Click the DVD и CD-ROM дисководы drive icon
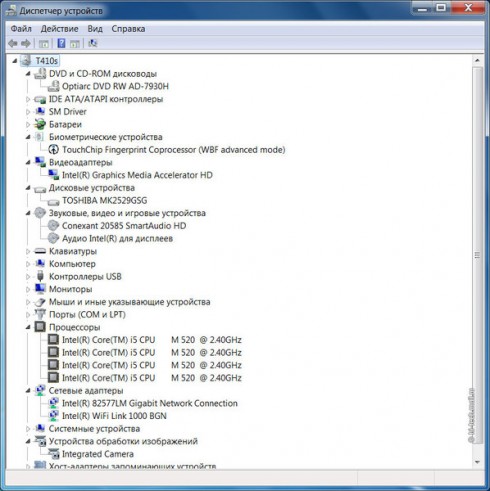This screenshot has height=491, width=490. (x=40, y=74)
